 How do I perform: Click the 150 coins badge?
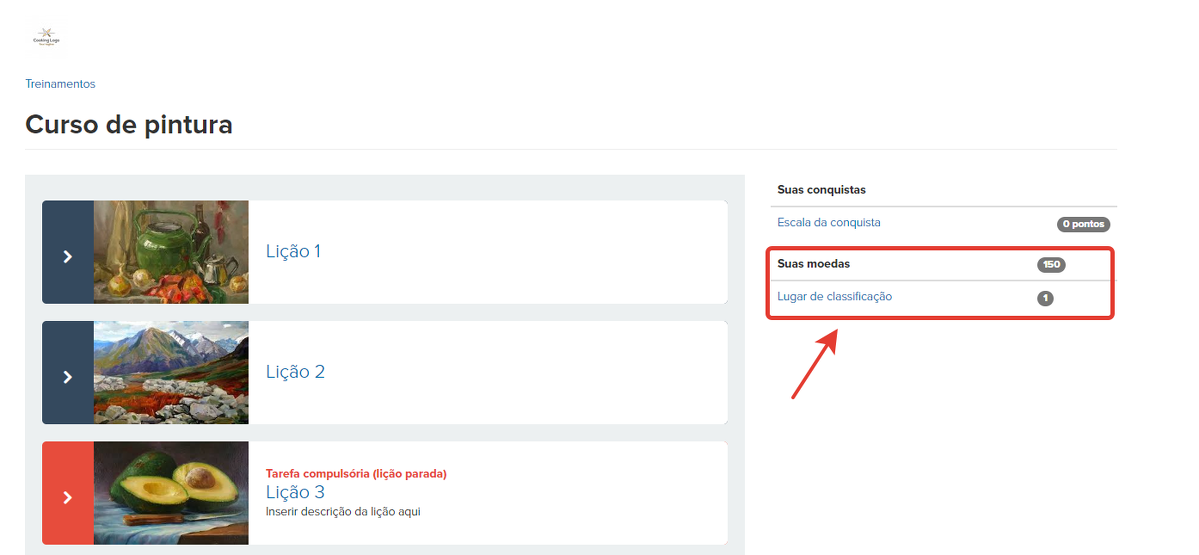pyautogui.click(x=1051, y=265)
